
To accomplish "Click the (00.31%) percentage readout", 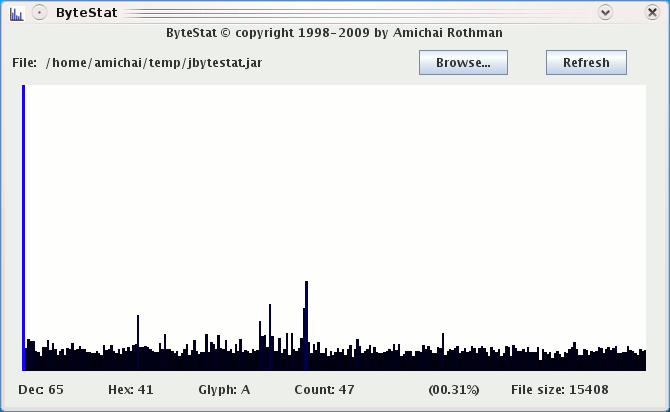I will pos(454,390).
